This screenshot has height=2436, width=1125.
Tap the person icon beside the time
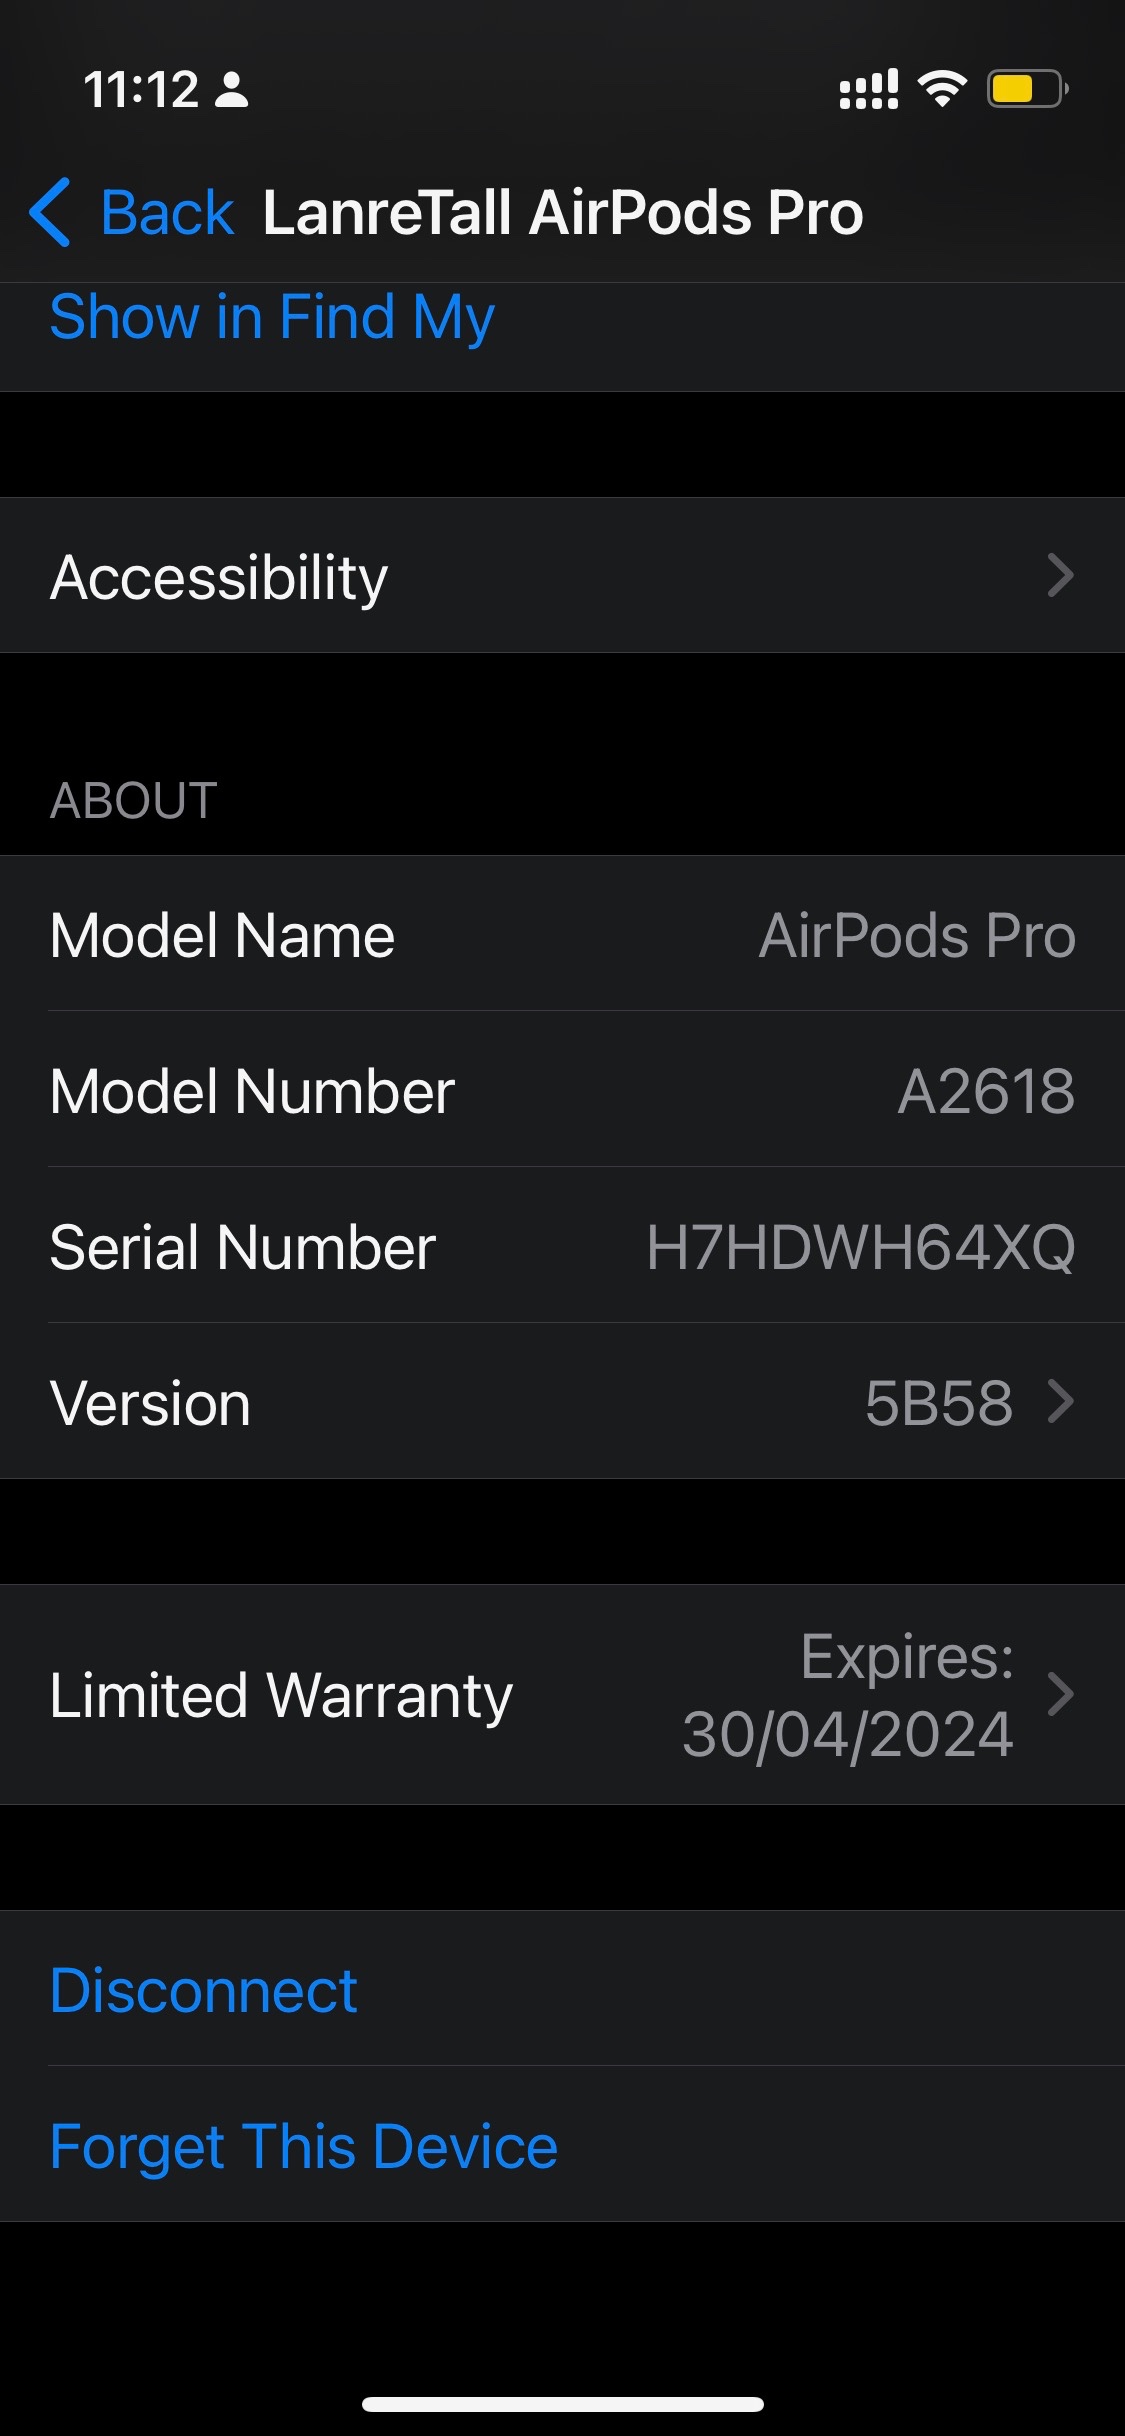click(232, 89)
